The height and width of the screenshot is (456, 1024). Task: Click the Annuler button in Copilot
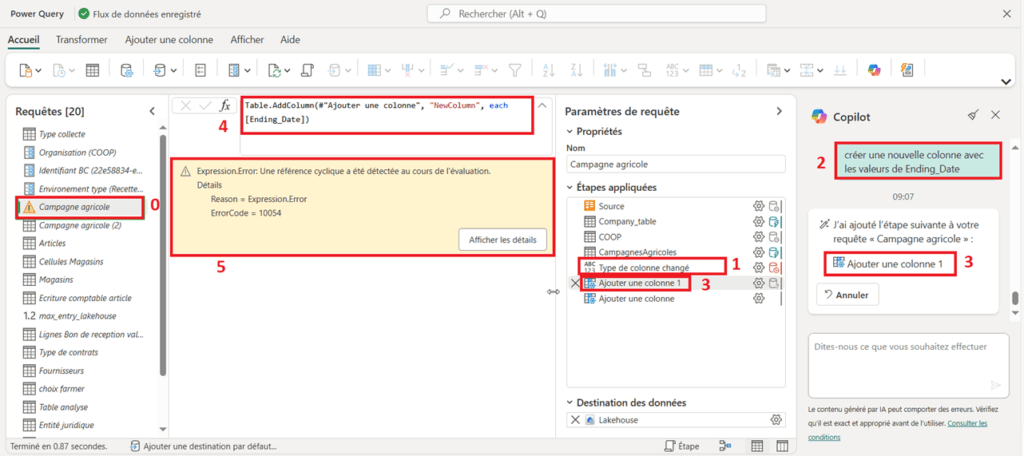(848, 295)
